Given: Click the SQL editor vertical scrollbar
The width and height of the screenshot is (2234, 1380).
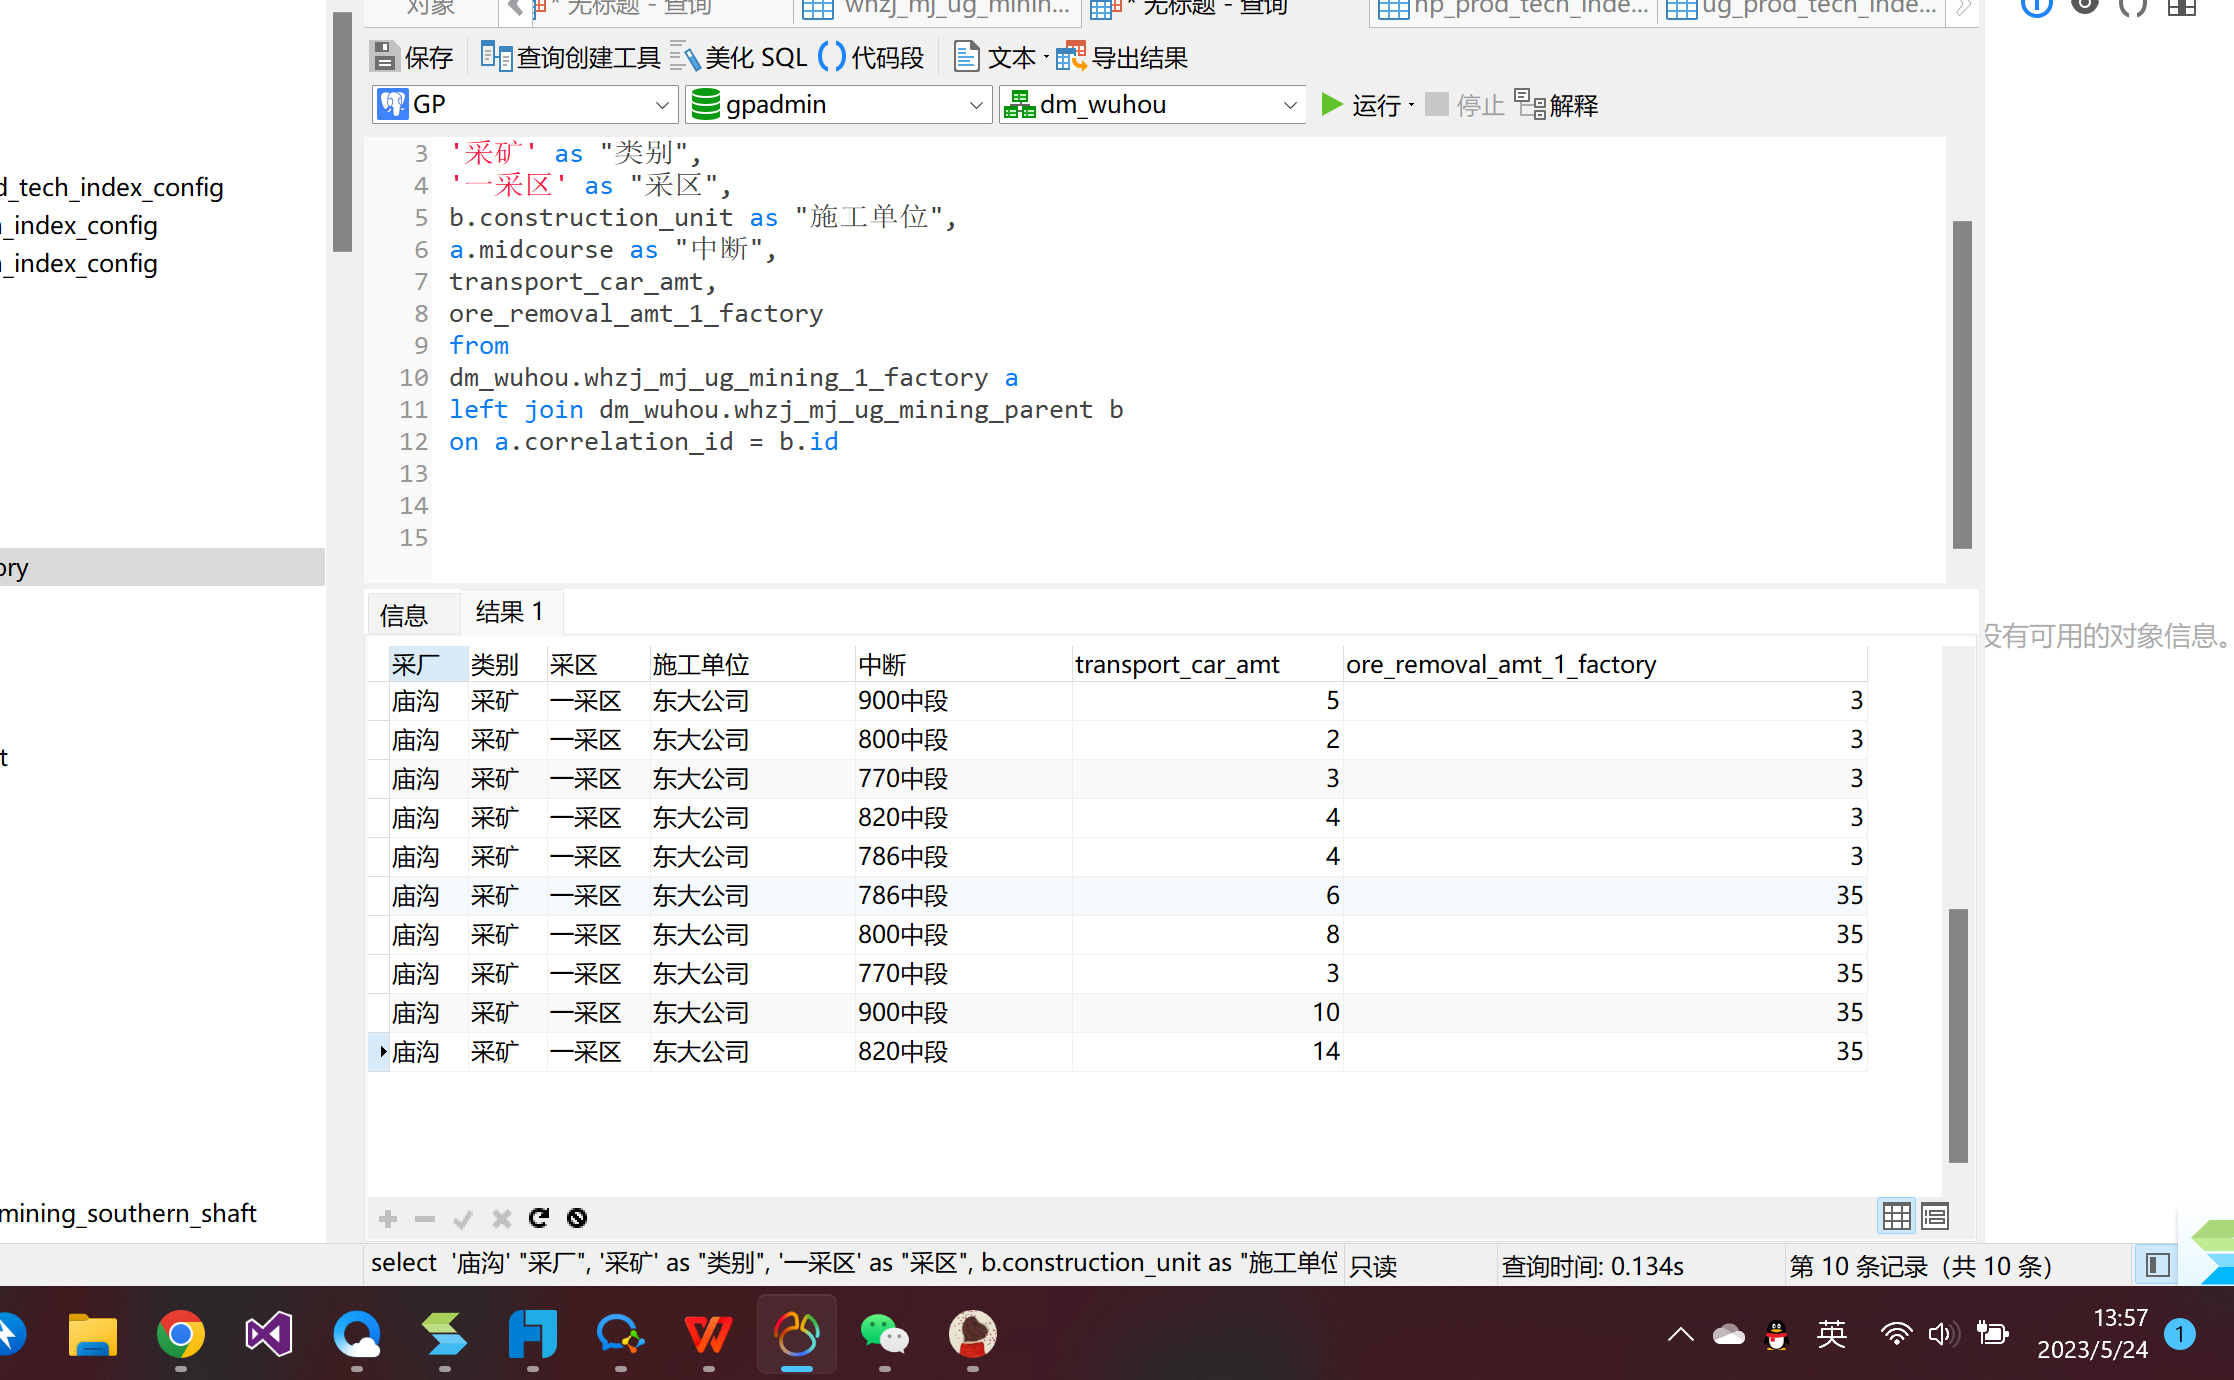Looking at the screenshot, I should point(1962,384).
